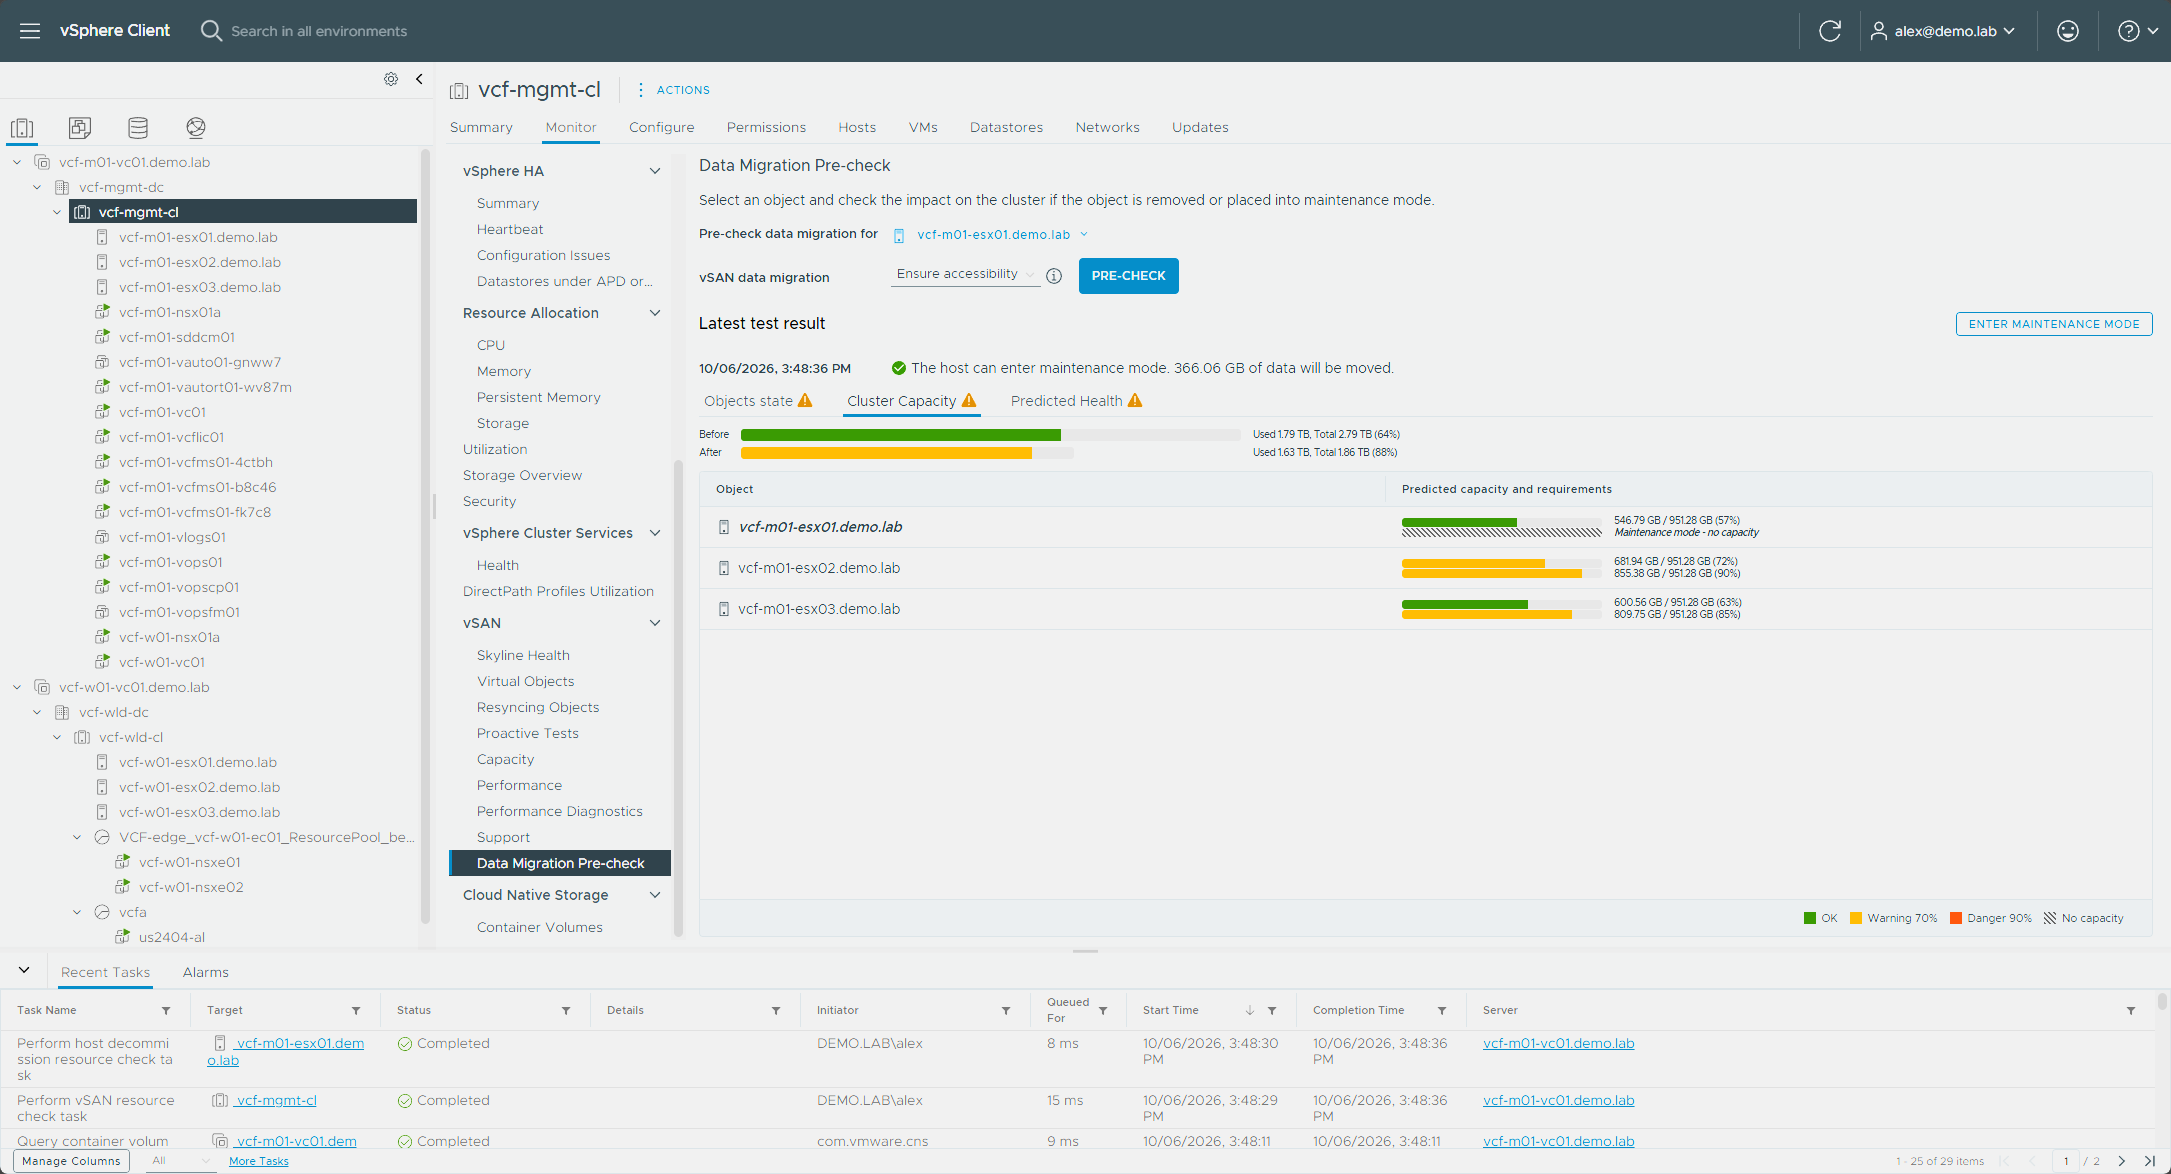This screenshot has height=1174, width=2171.
Task: Collapse vcf-mgmt-dc datacenter node
Action: pos(37,187)
